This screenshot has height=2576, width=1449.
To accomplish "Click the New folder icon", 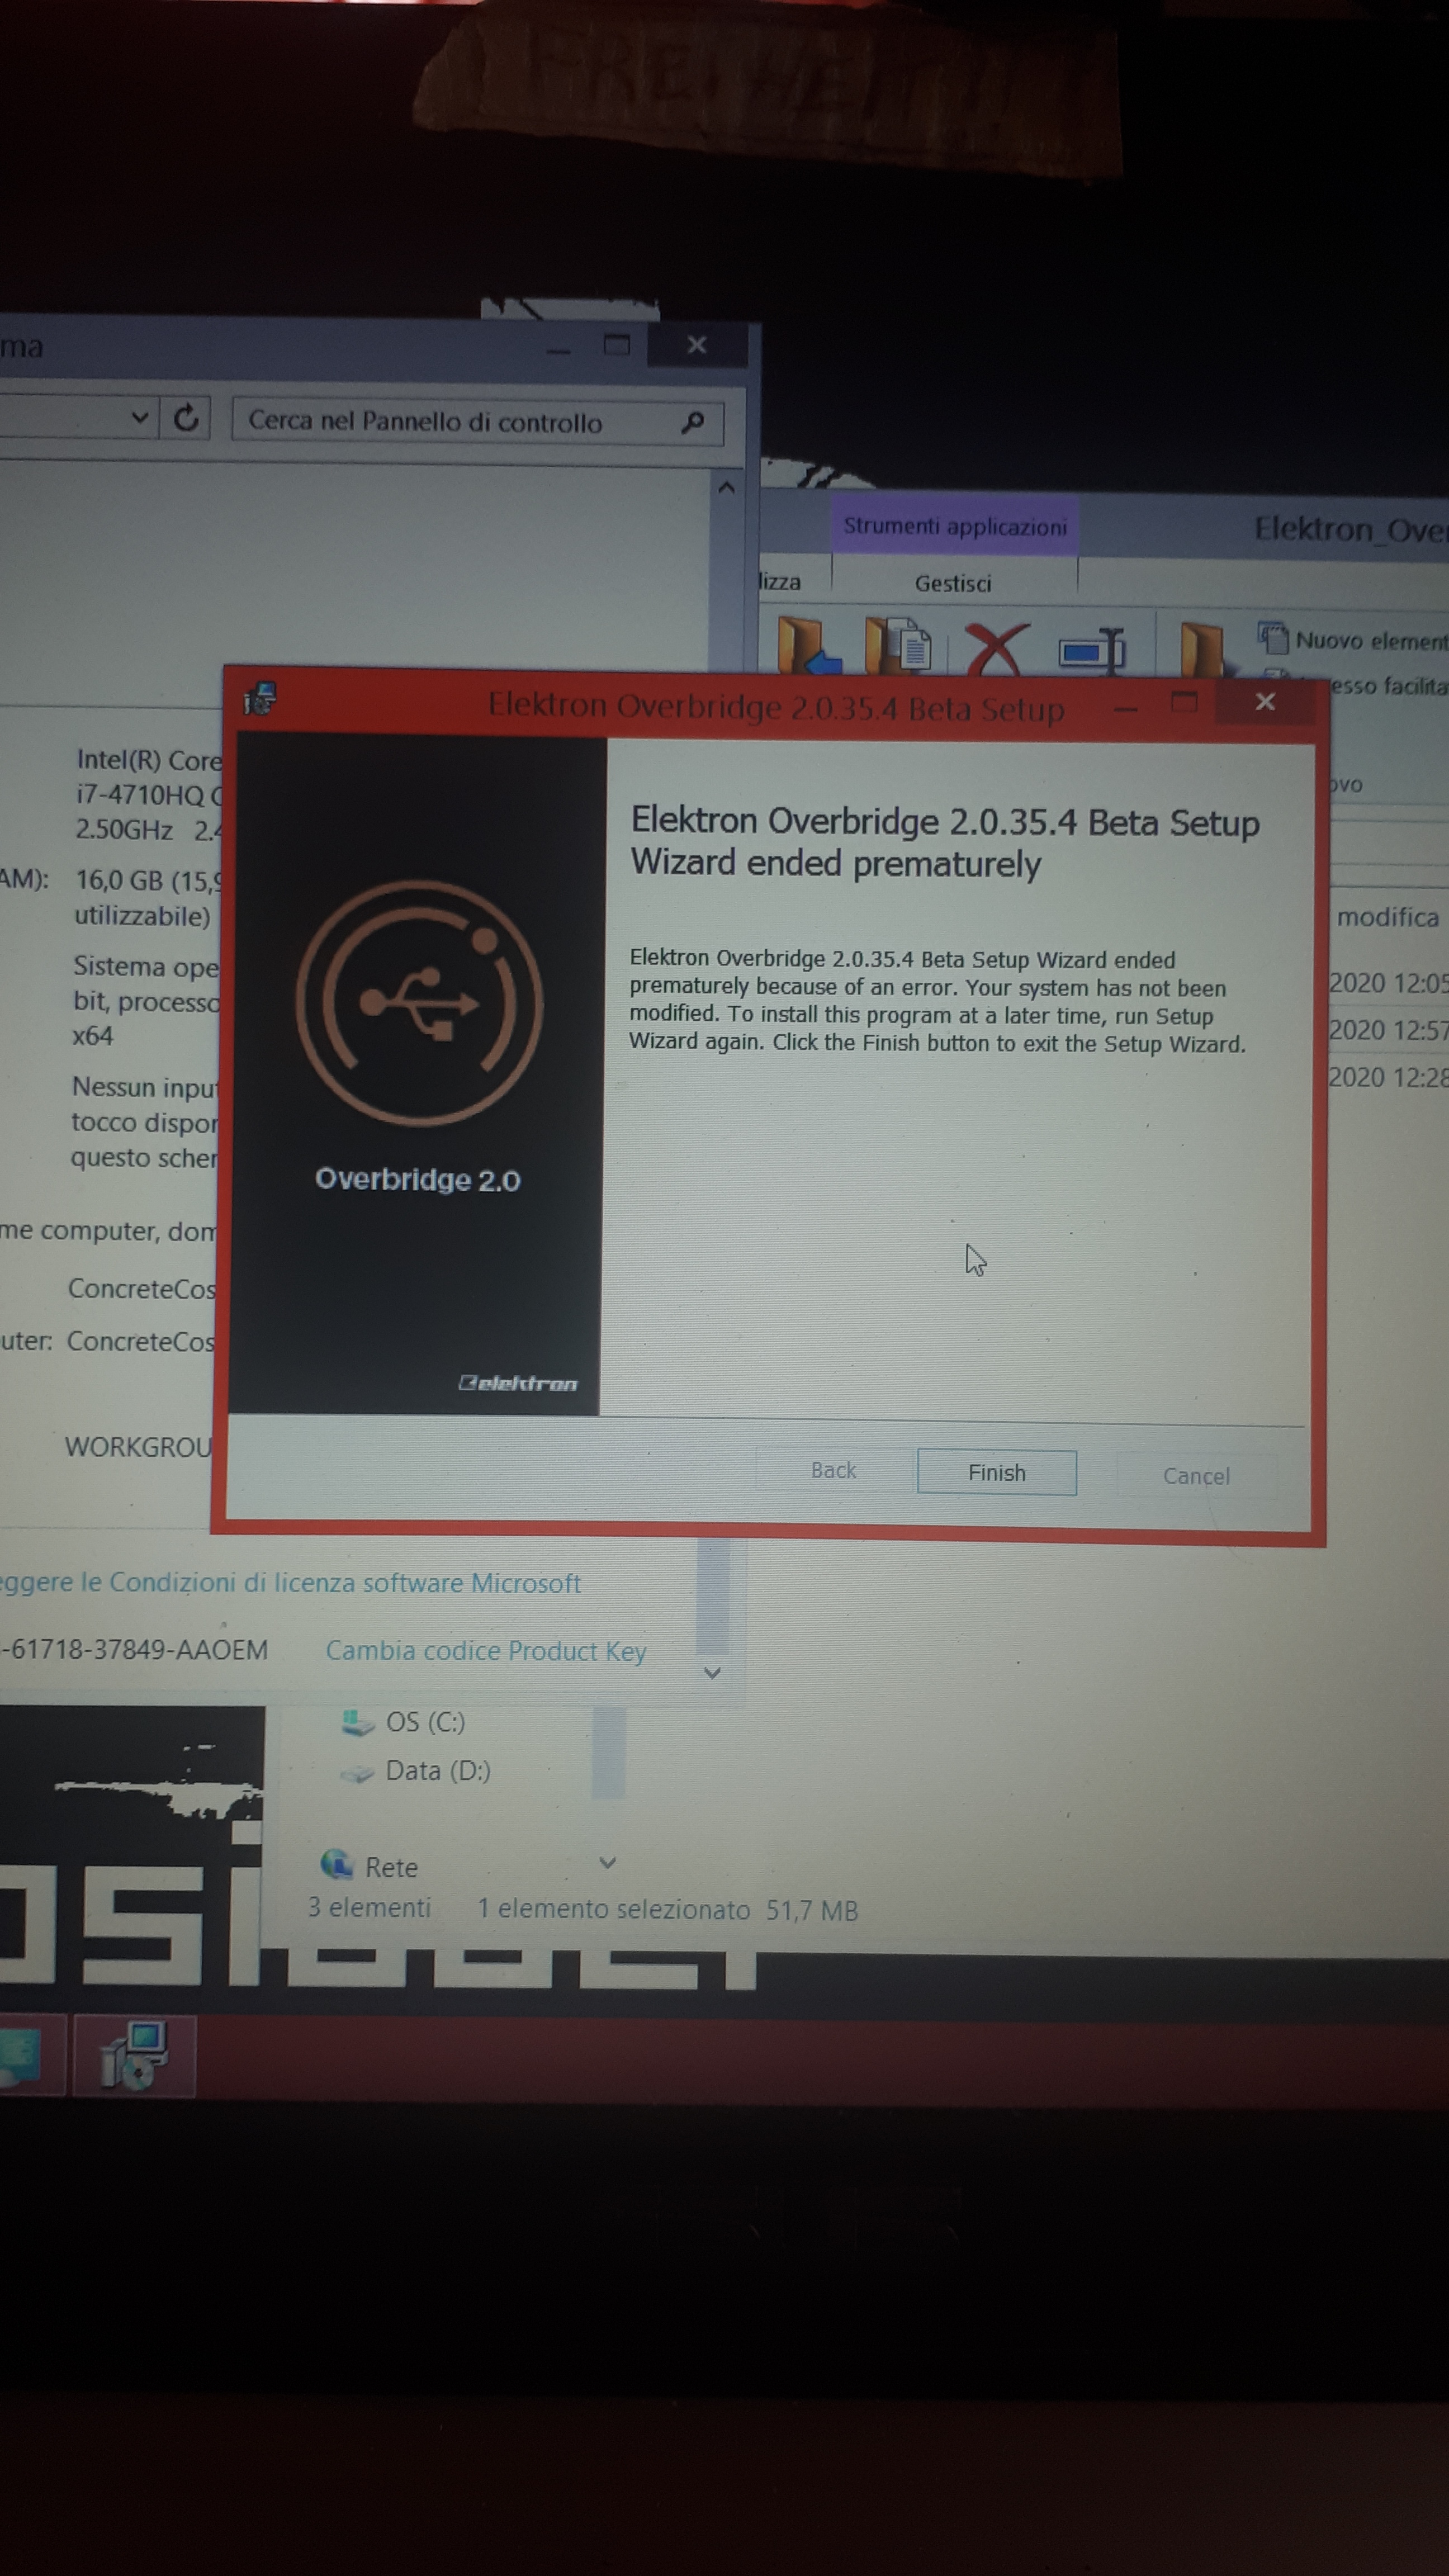I will click(1202, 648).
